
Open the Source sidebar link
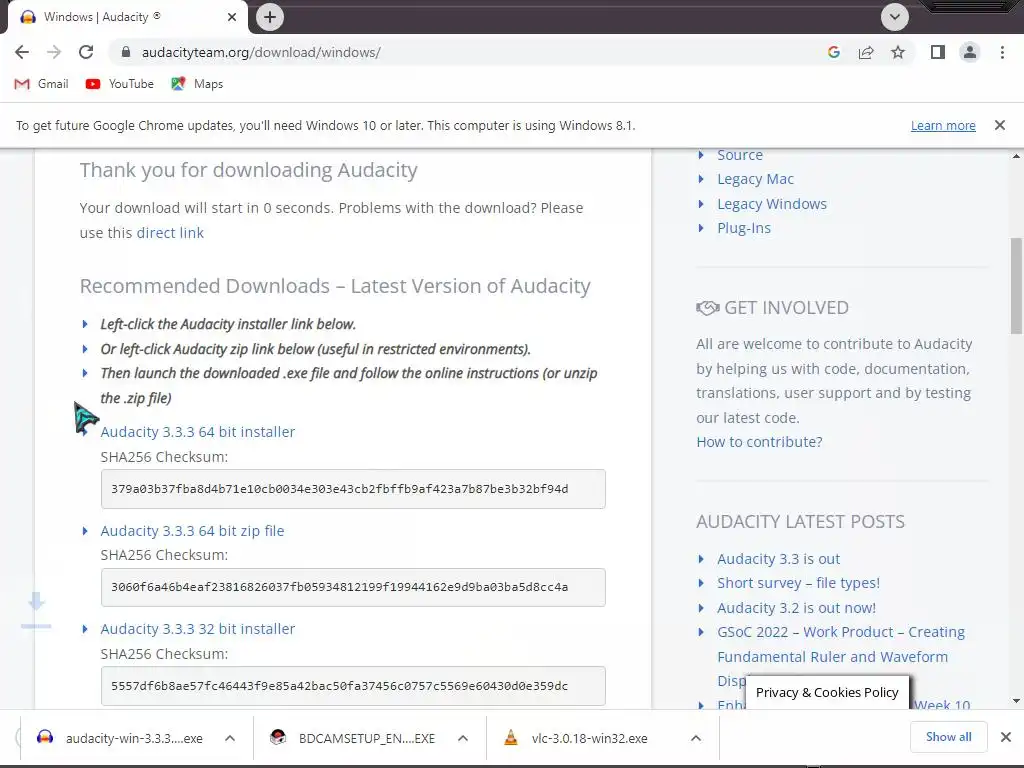(740, 155)
